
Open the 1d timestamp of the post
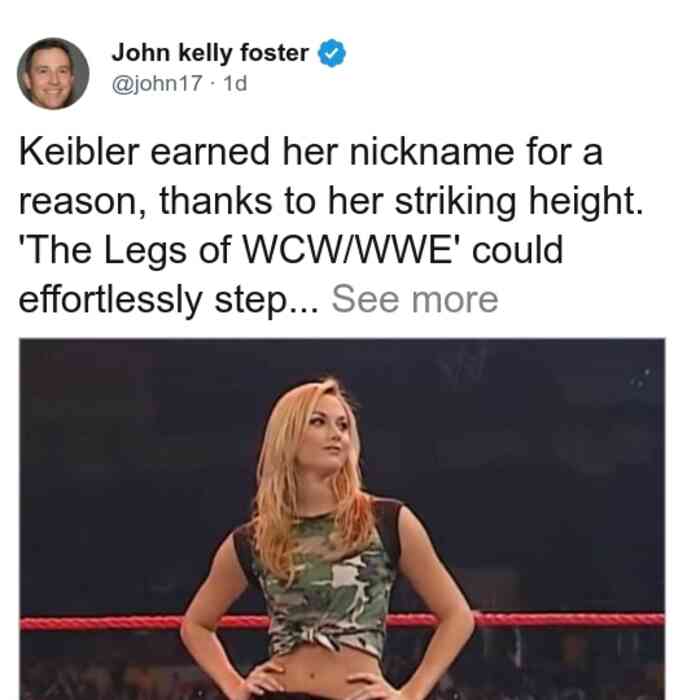(235, 83)
